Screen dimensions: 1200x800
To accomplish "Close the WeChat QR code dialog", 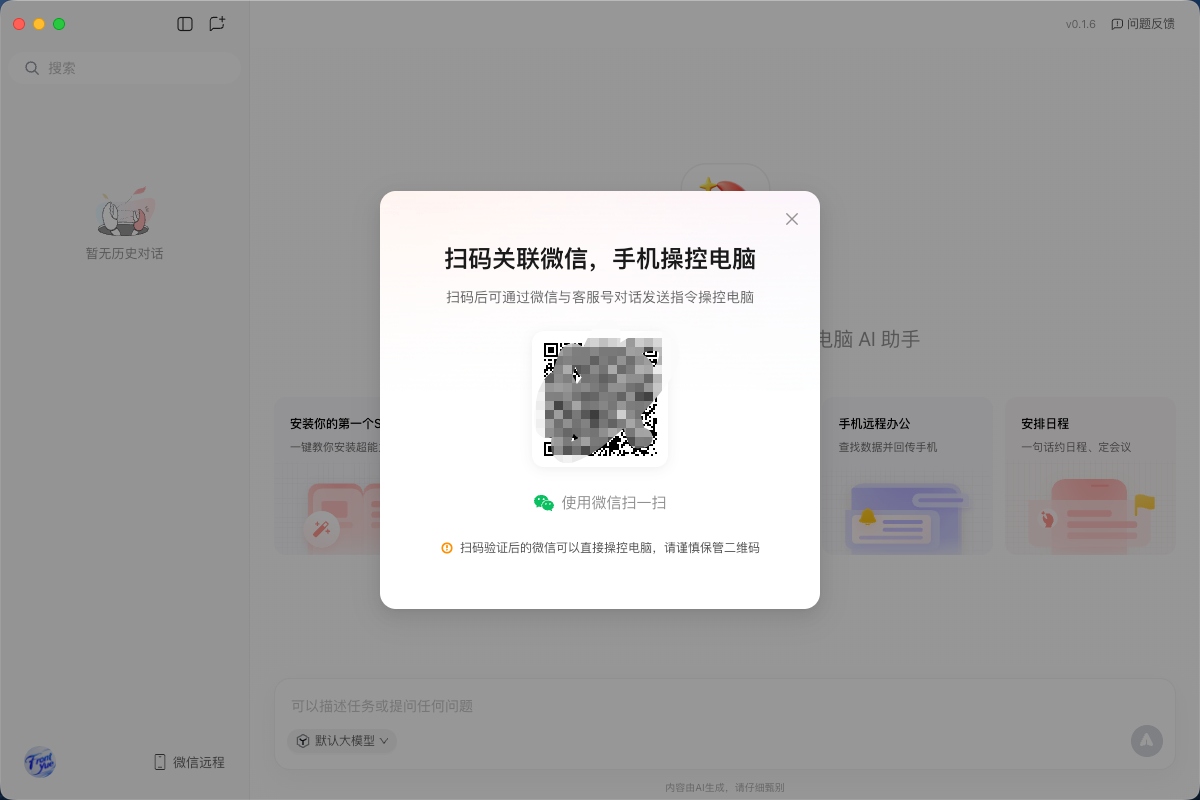I will click(792, 219).
